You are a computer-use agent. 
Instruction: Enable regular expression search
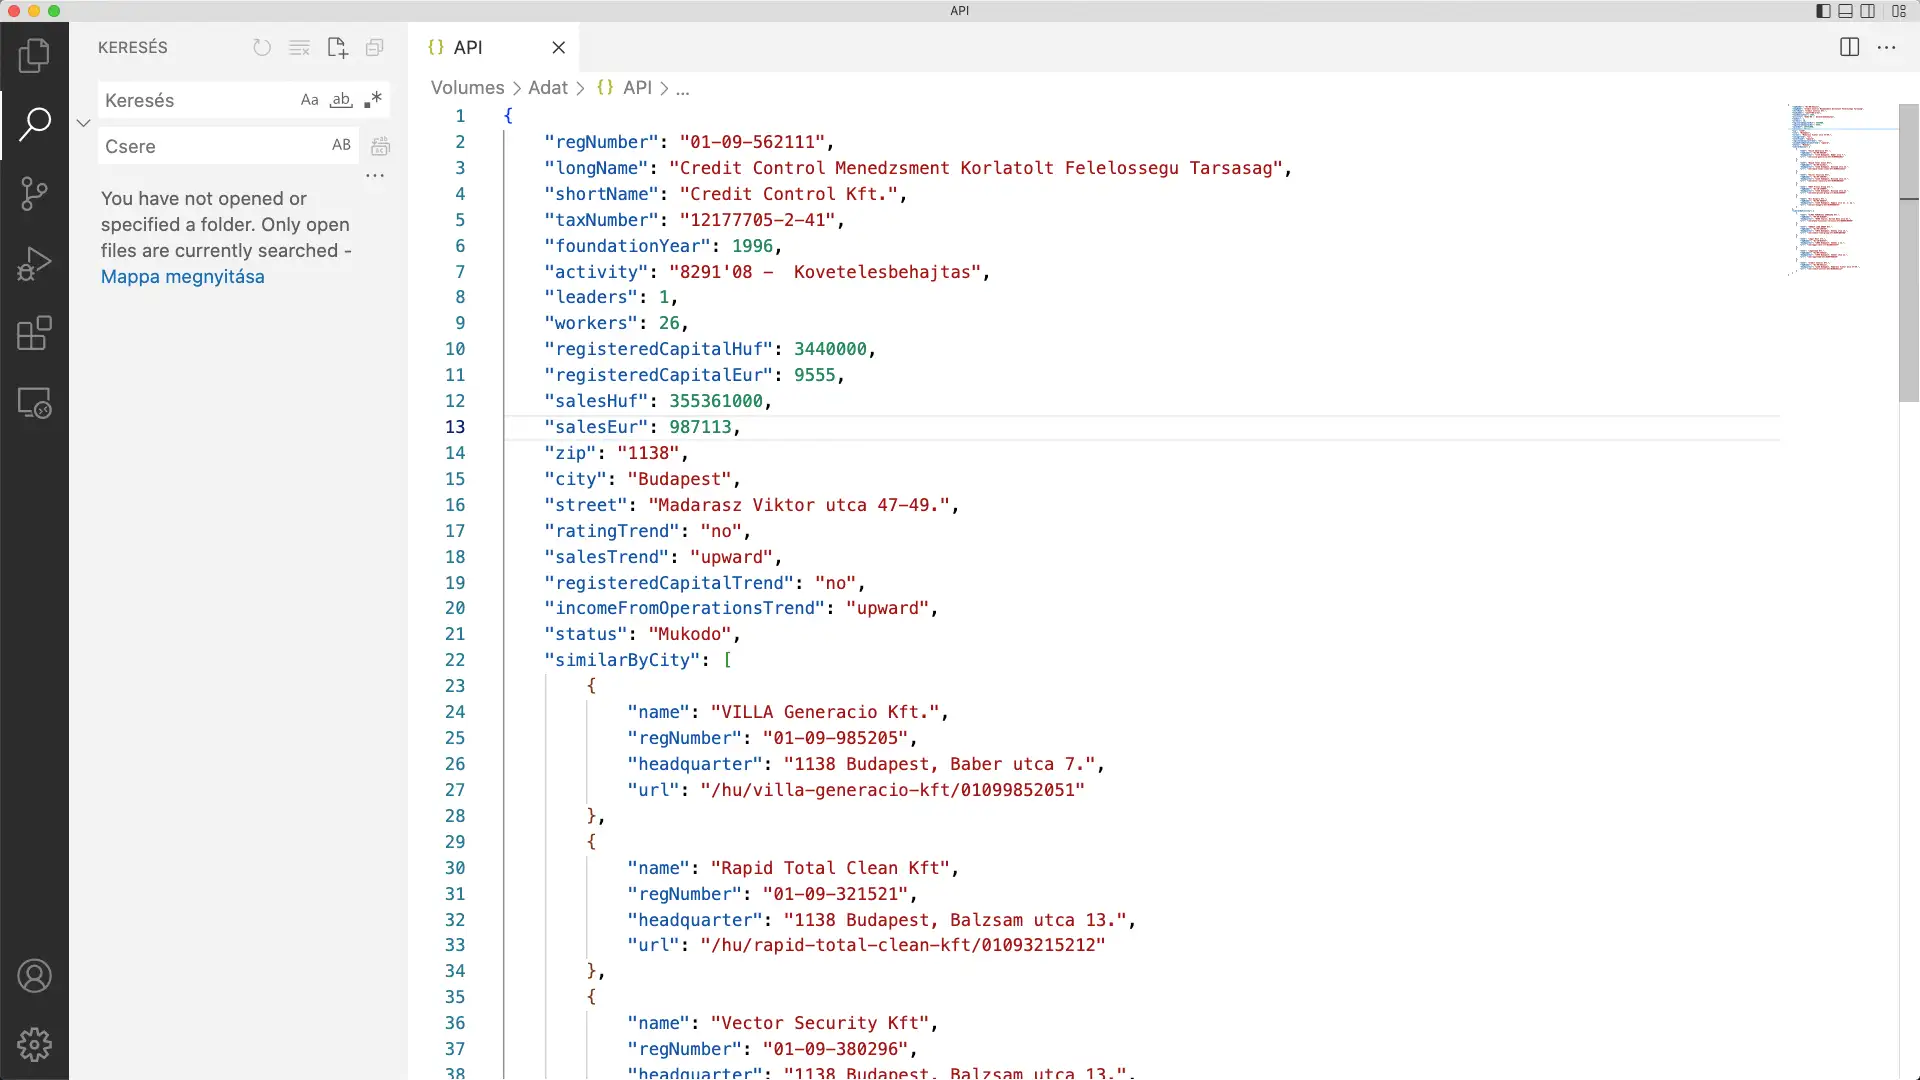click(373, 99)
